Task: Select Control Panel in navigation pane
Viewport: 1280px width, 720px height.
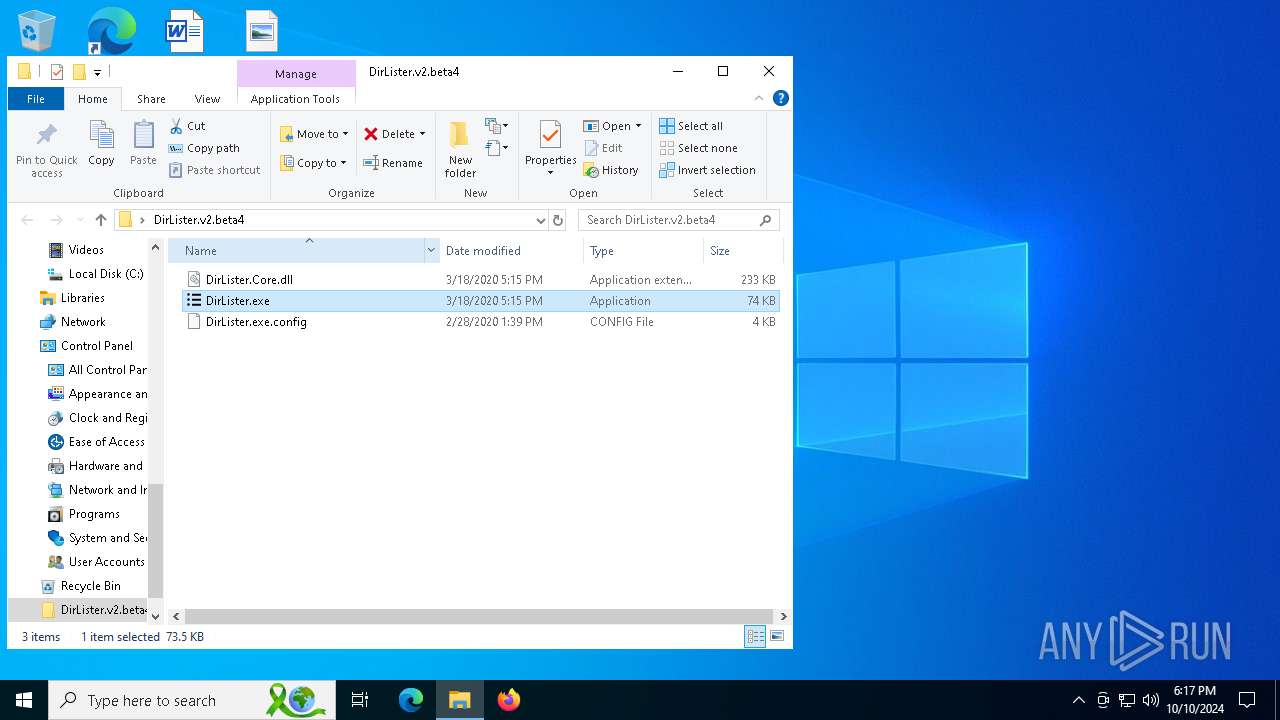Action: tap(96, 346)
